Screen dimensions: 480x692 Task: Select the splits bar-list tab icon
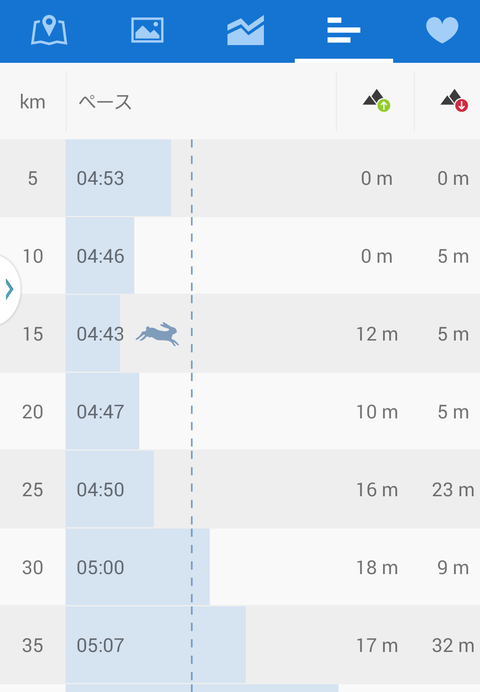click(x=344, y=30)
